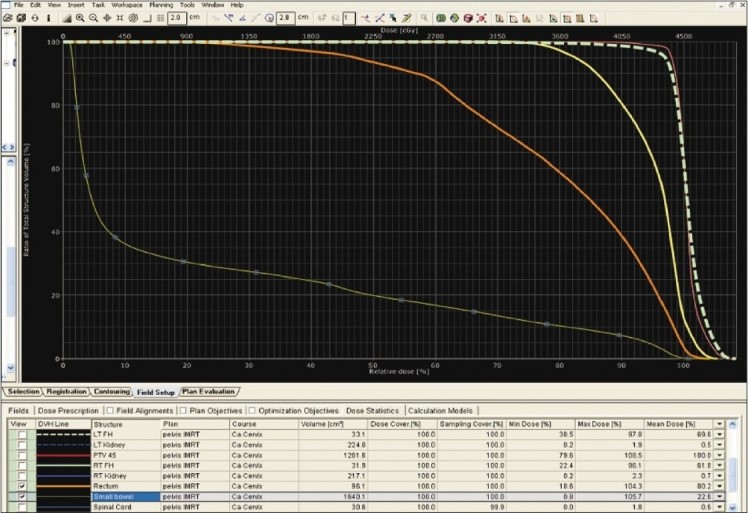Sort by the Volume [cm³] column header
Viewport: 748px width, 513px height.
(333, 424)
